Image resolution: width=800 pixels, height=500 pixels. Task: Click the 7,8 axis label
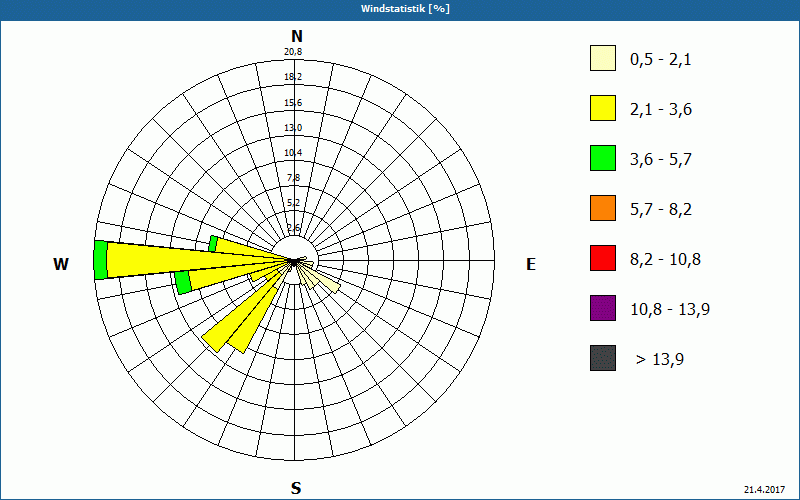(294, 178)
